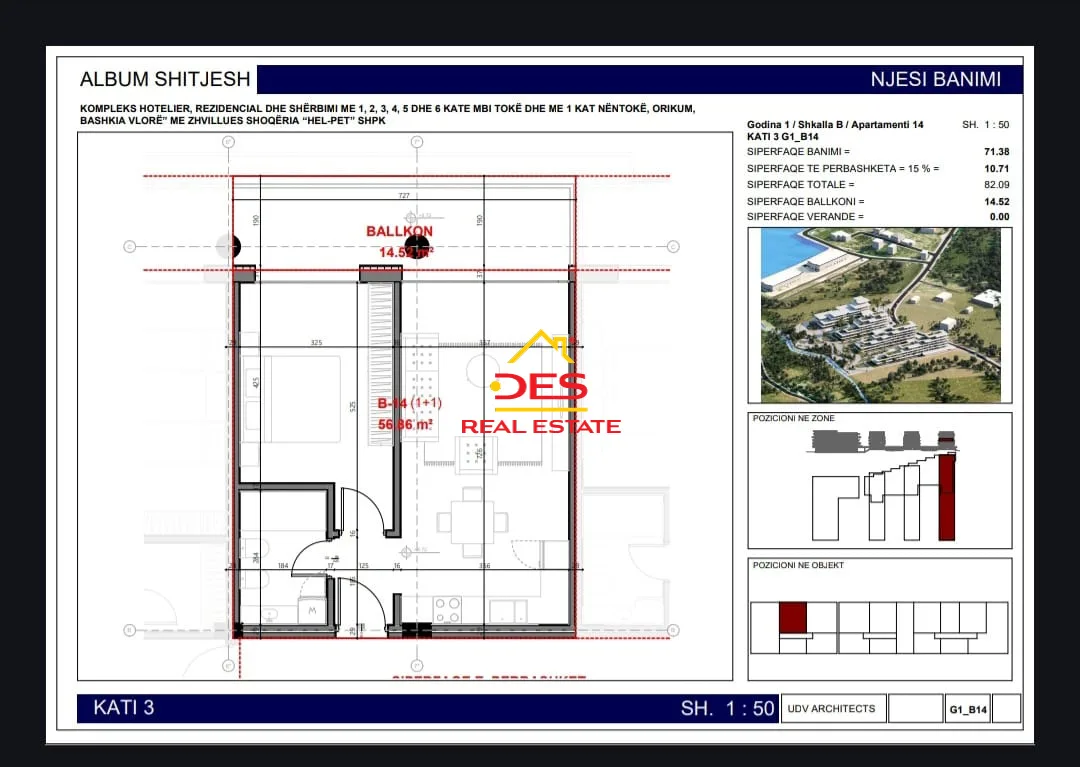Click the 56.86 m² area on the plan
Screen dimensions: 1080x767
click(405, 425)
